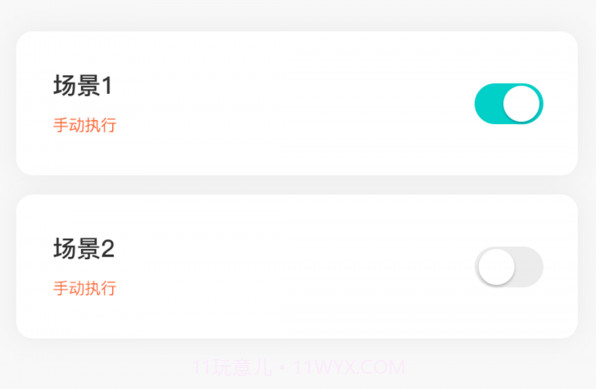Select the orange 手动执行 label under 场景2
This screenshot has width=596, height=389.
pyautogui.click(x=84, y=288)
